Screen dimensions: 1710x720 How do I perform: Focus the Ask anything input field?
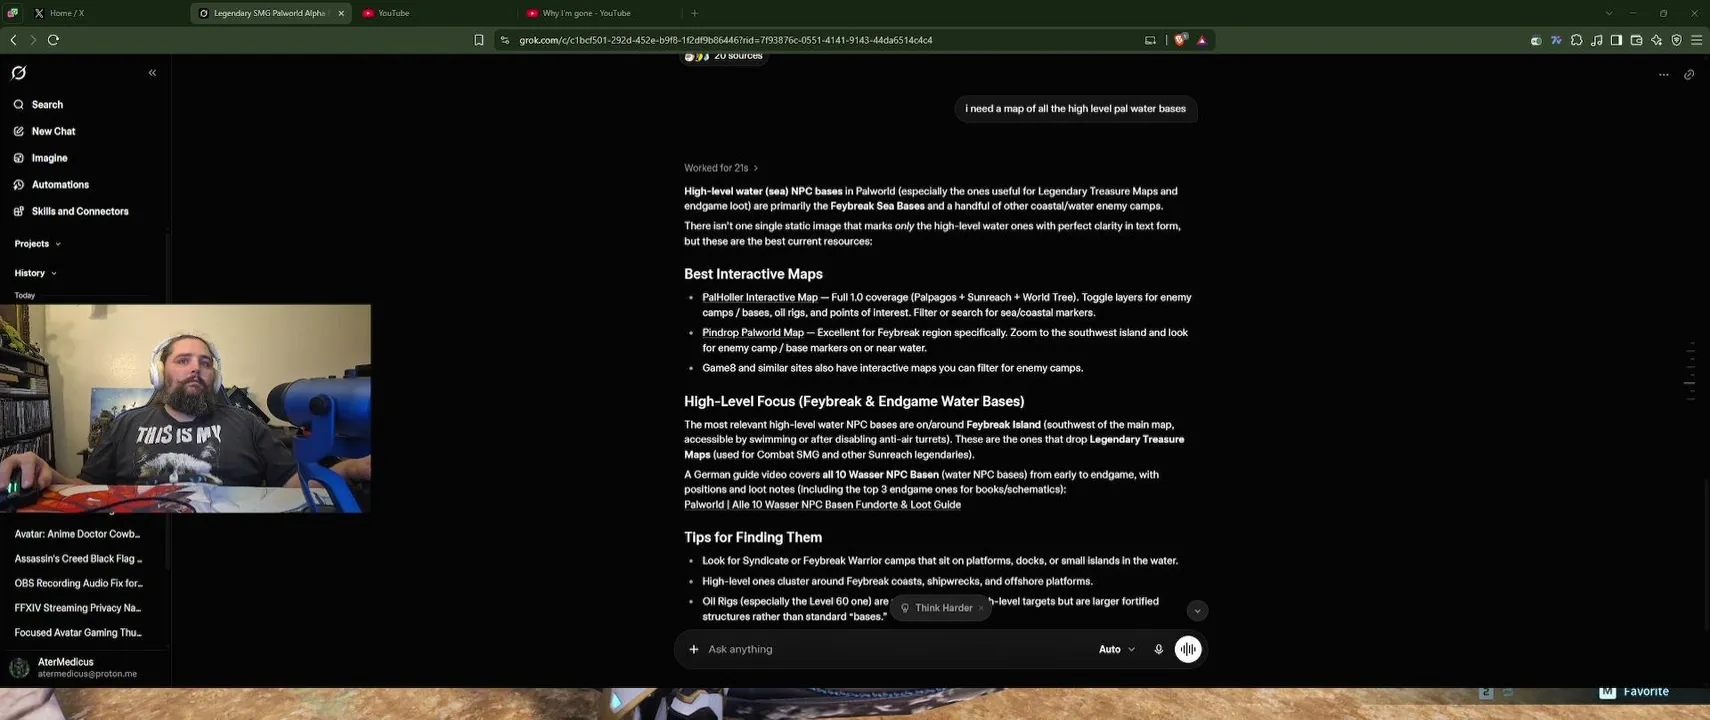[895, 650]
